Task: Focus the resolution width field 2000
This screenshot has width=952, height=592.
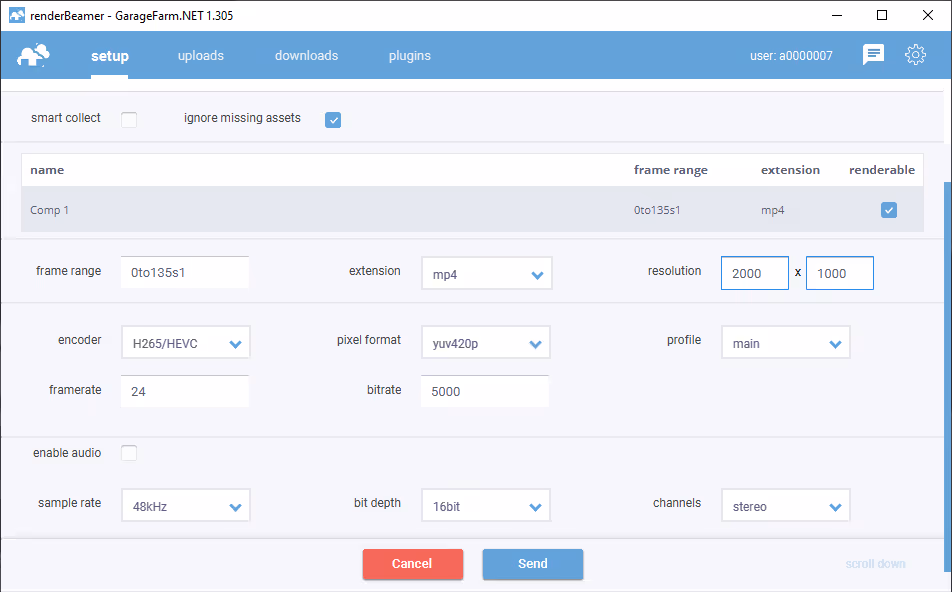Action: [755, 273]
